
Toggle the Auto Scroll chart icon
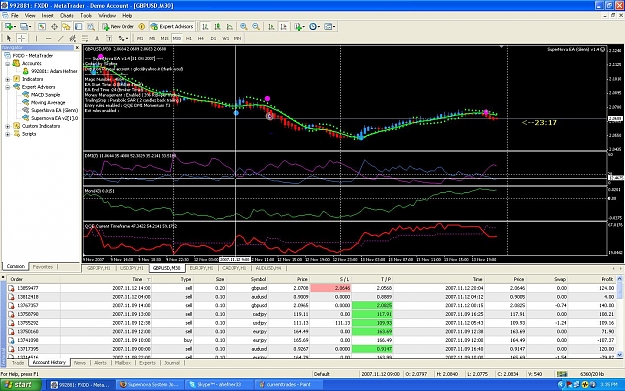271,27
